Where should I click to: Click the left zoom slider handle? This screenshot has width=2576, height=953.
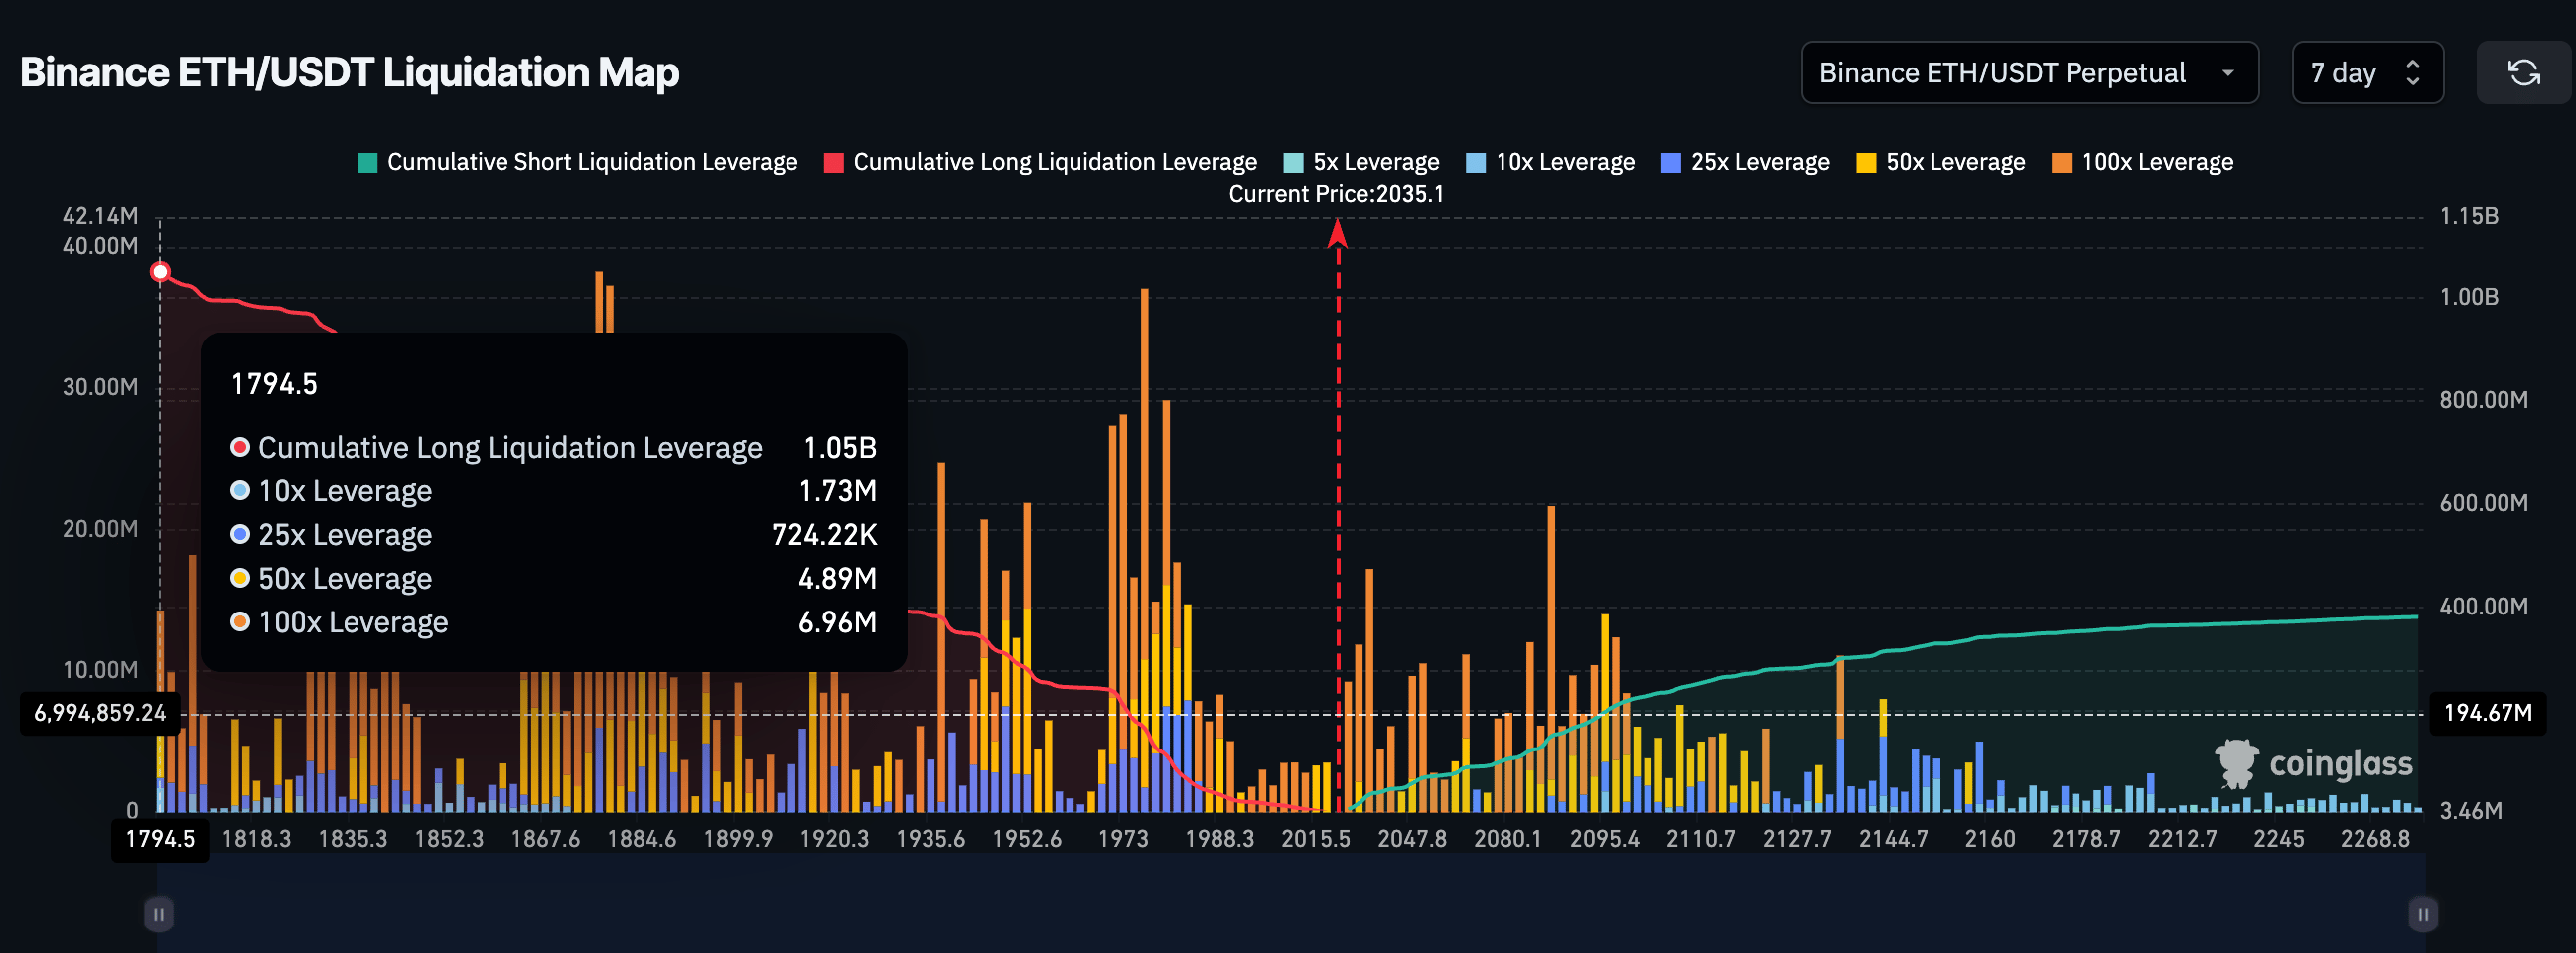[159, 914]
